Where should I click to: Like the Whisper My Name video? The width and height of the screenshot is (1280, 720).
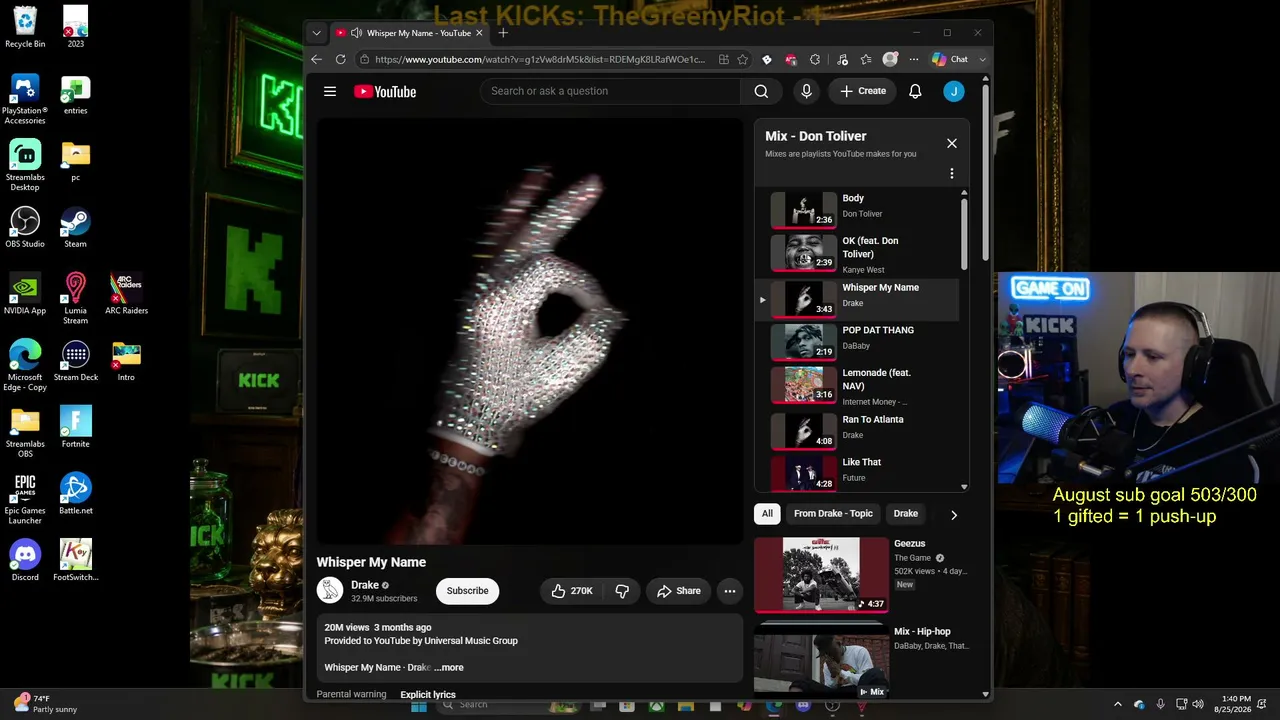pyautogui.click(x=572, y=591)
